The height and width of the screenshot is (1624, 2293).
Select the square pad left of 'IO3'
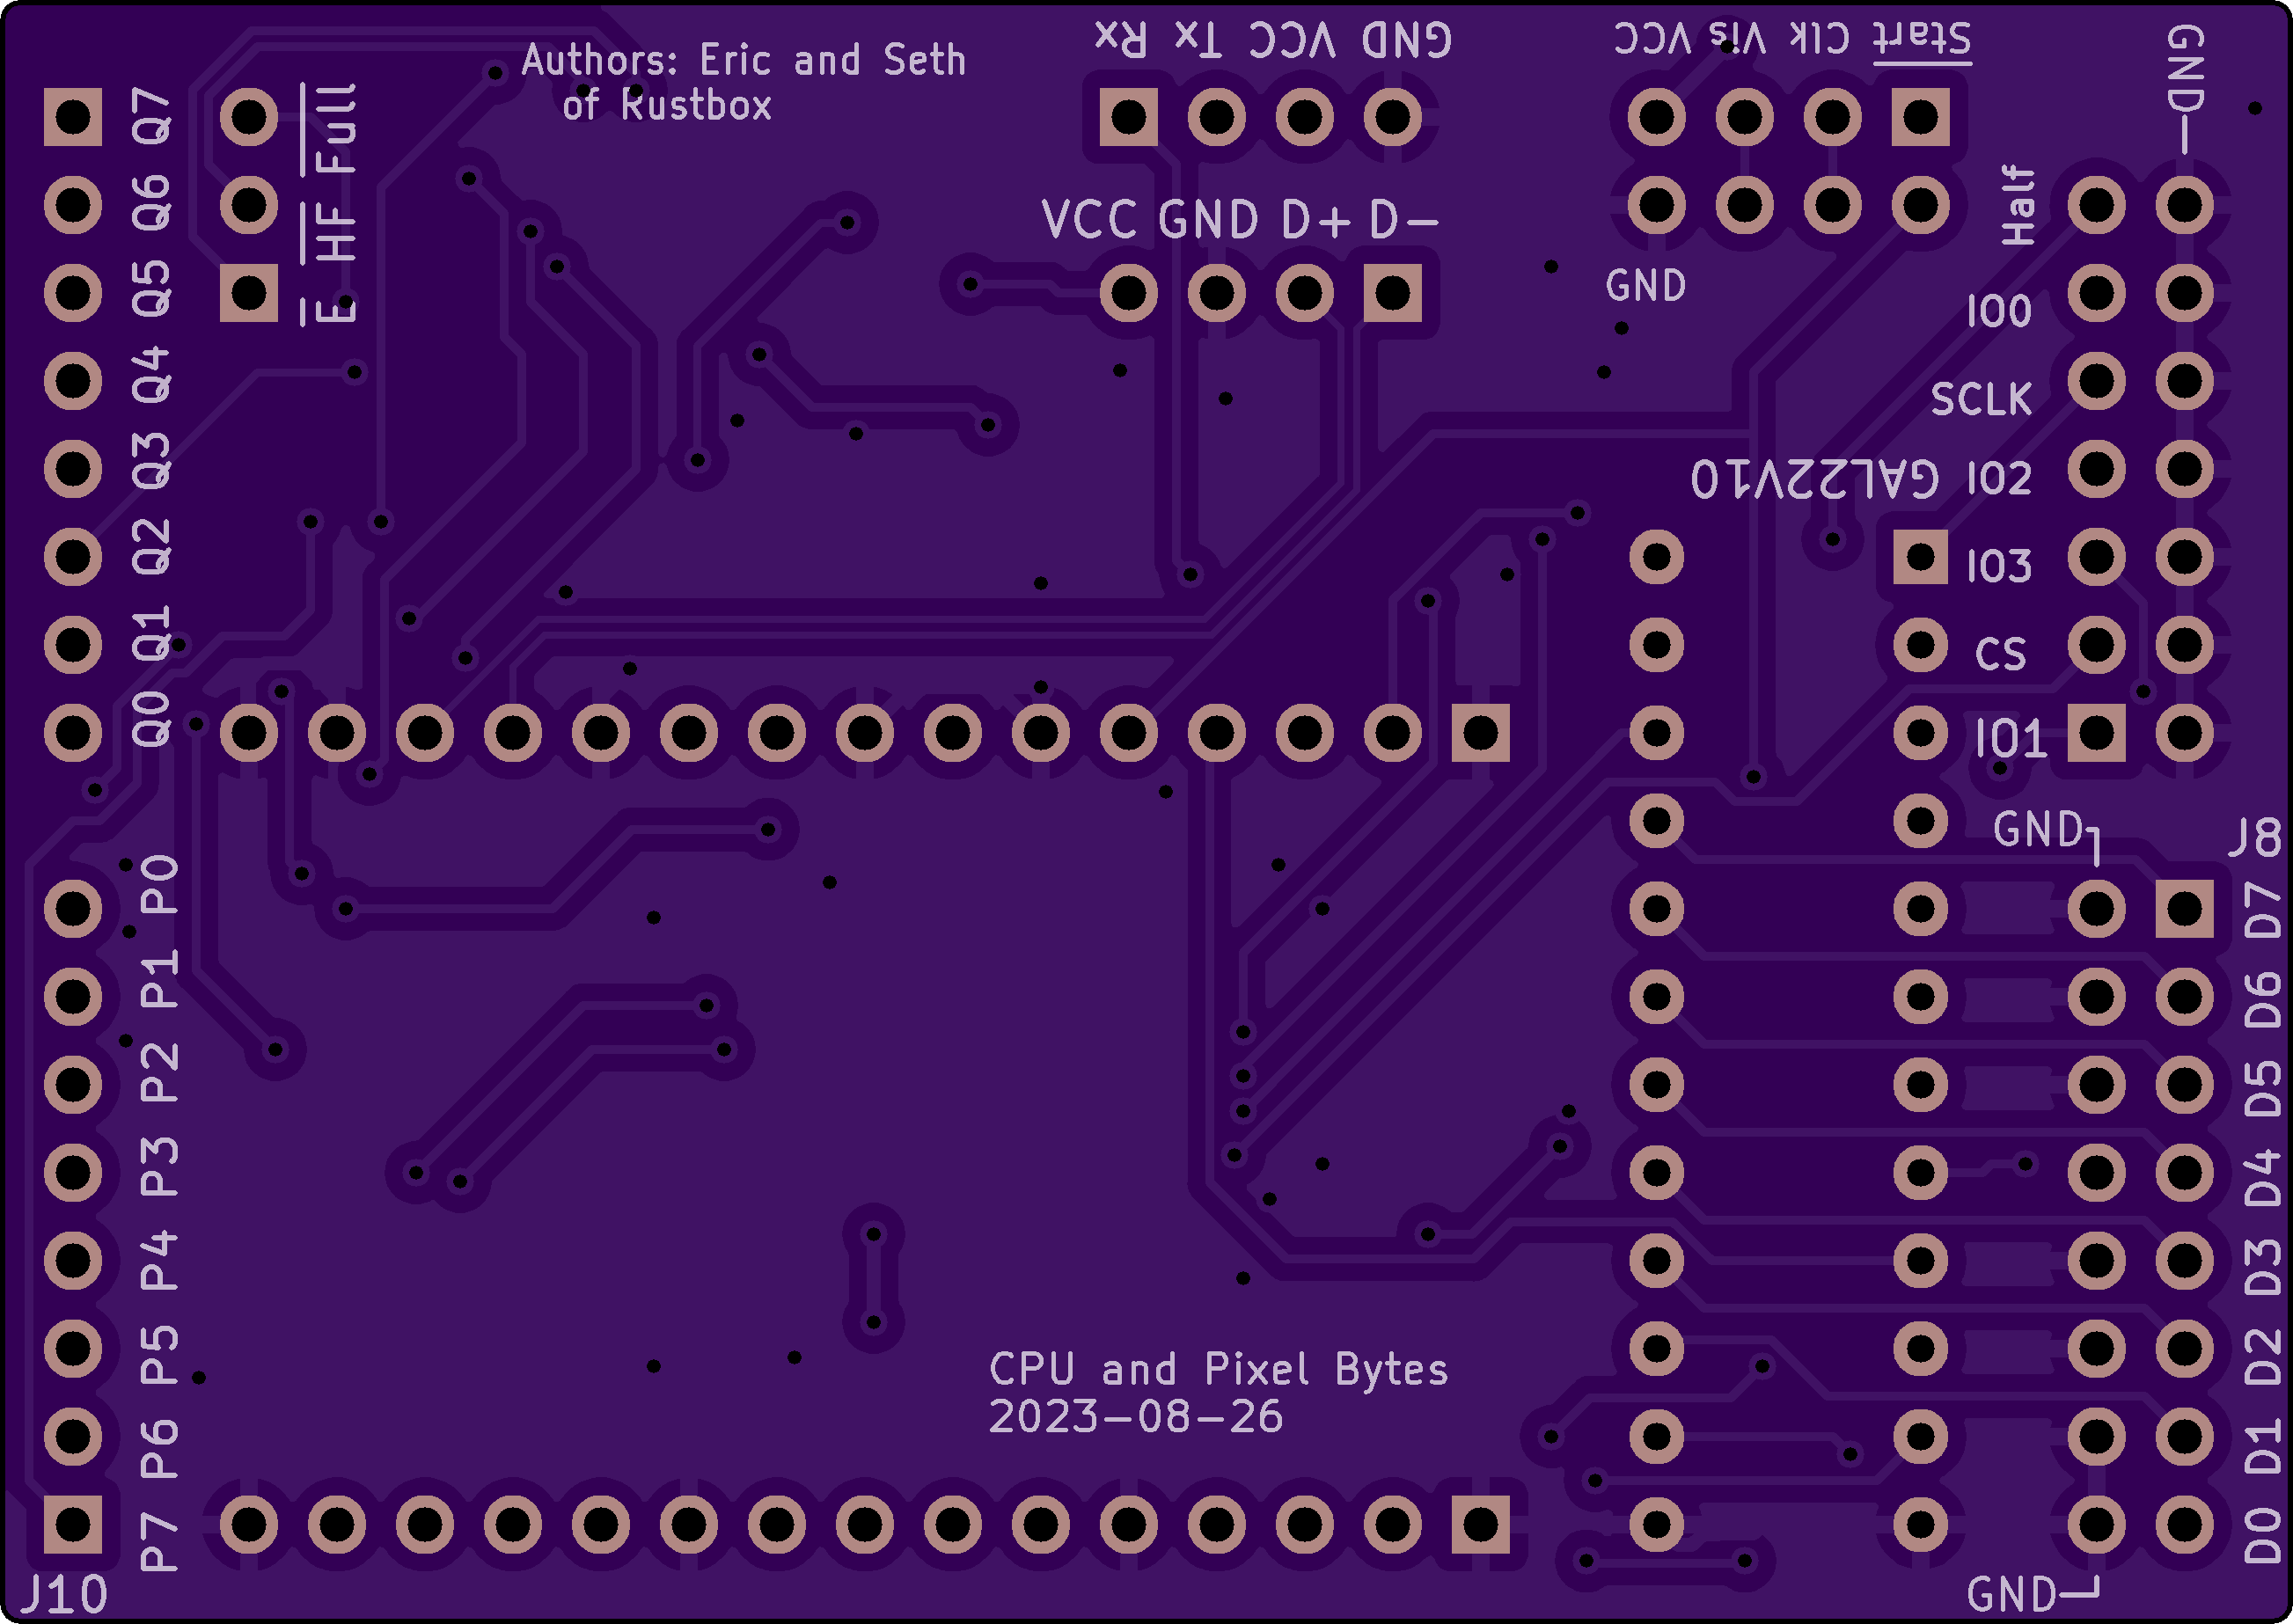pyautogui.click(x=1920, y=557)
